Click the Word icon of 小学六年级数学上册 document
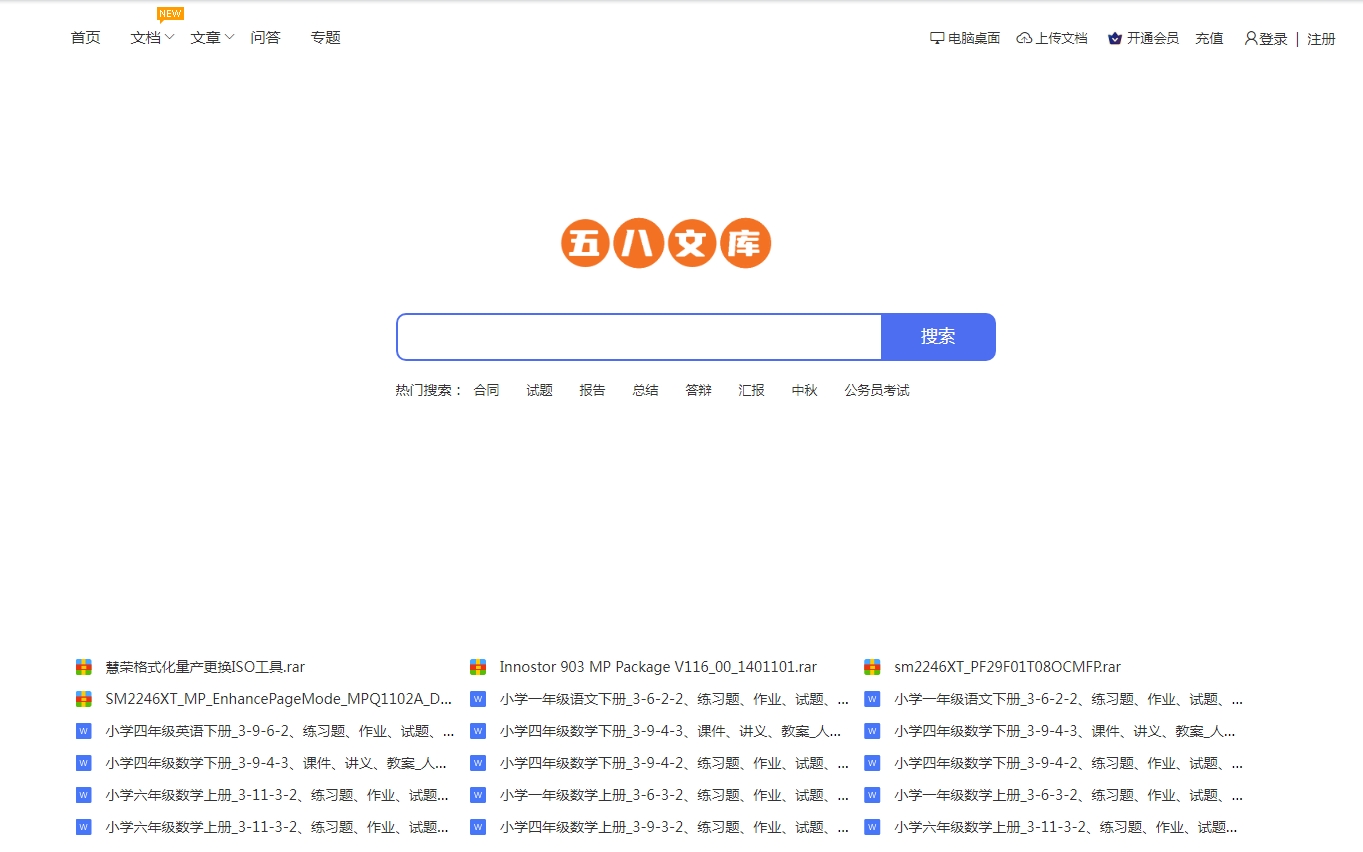Screen dimensions: 1363x852 [x=83, y=794]
